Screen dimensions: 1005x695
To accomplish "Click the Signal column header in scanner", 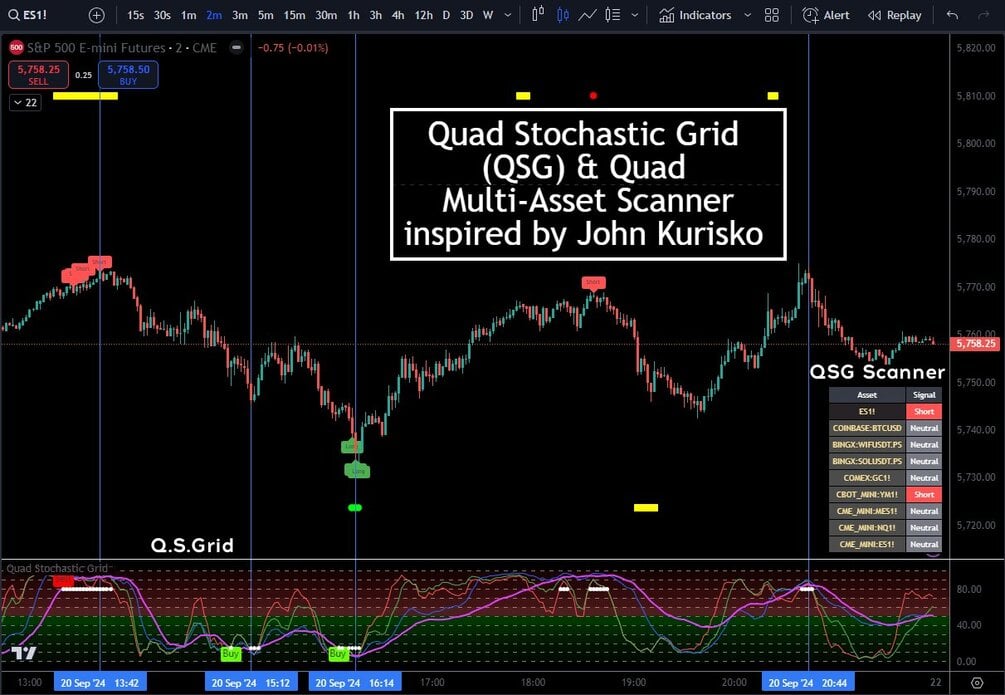I will 924,395.
